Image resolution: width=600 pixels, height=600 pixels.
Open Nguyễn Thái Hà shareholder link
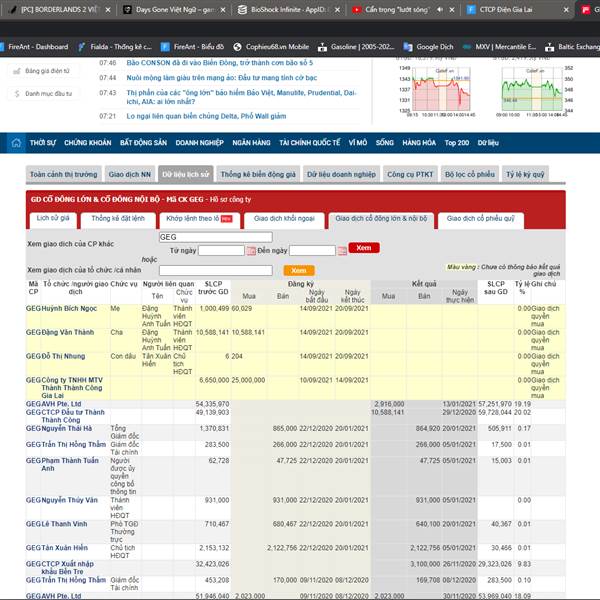point(67,429)
